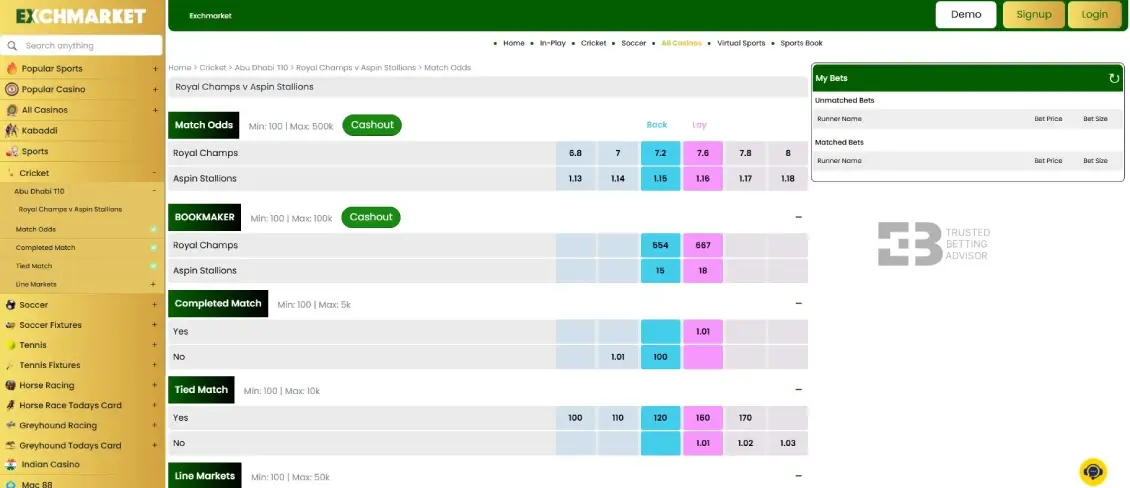This screenshot has width=1130, height=488.
Task: Toggle the Match Odds checkmark in sidebar
Action: click(x=154, y=229)
